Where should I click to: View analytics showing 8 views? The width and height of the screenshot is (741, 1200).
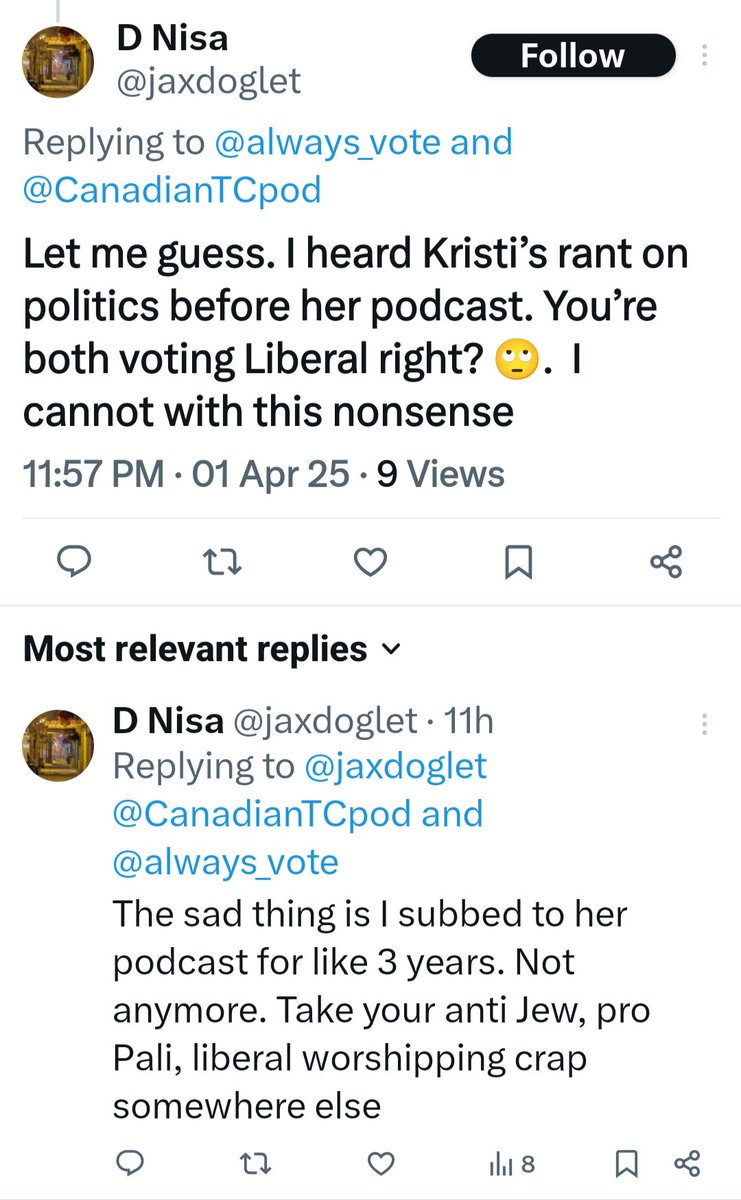click(512, 1163)
